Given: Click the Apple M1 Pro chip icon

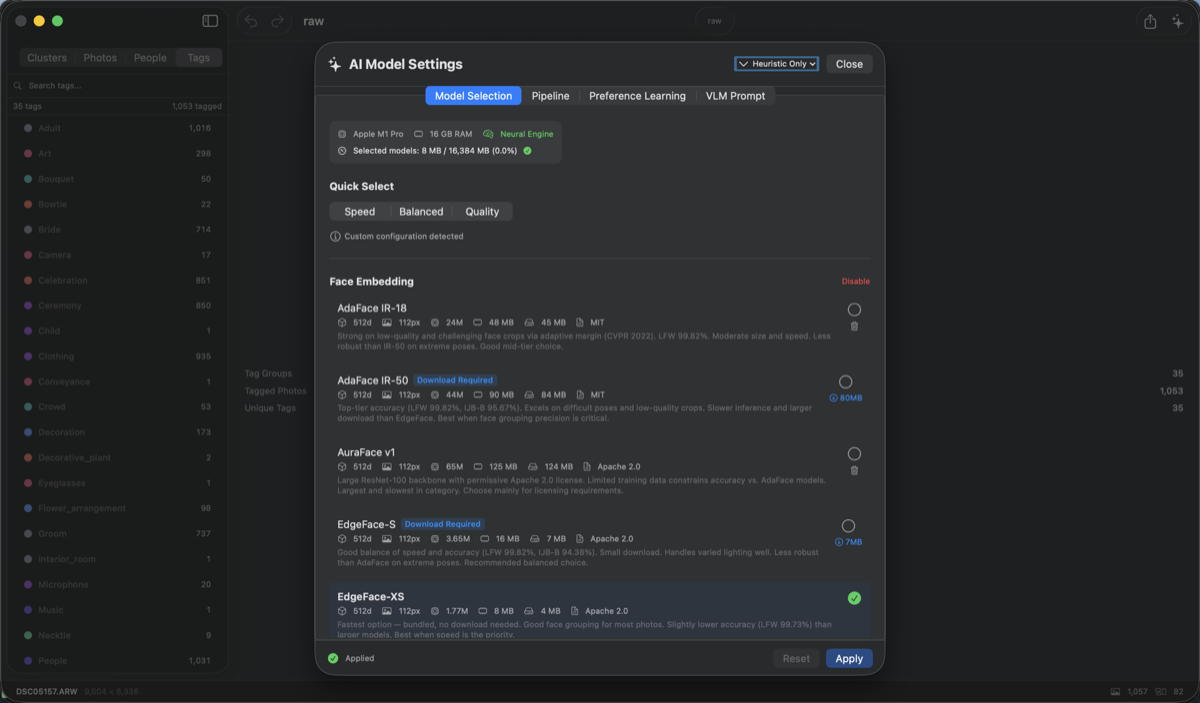Looking at the screenshot, I should click(x=343, y=134).
